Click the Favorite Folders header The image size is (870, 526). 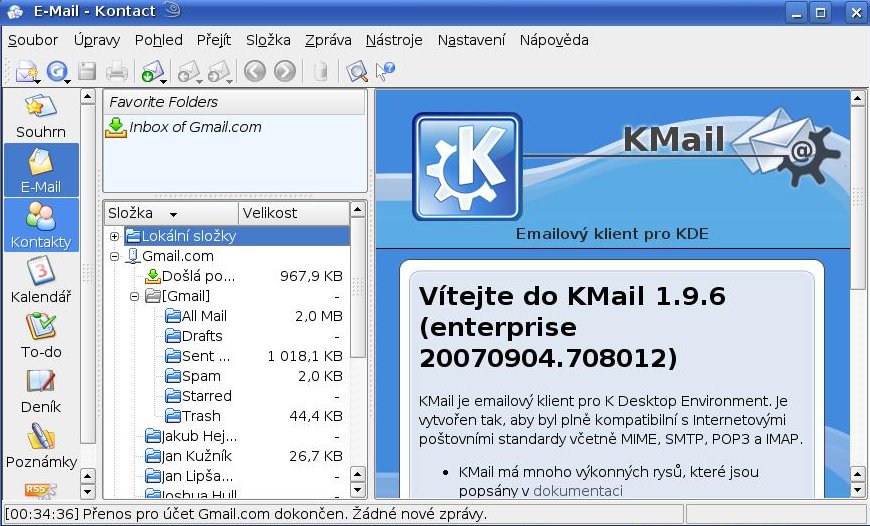click(x=234, y=102)
